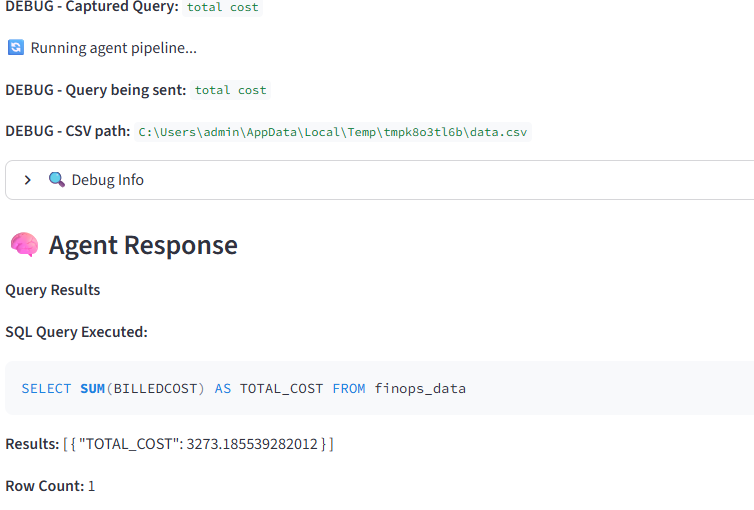Click the SUM function in the SQL query
Image resolution: width=754 pixels, height=510 pixels.
[92, 388]
